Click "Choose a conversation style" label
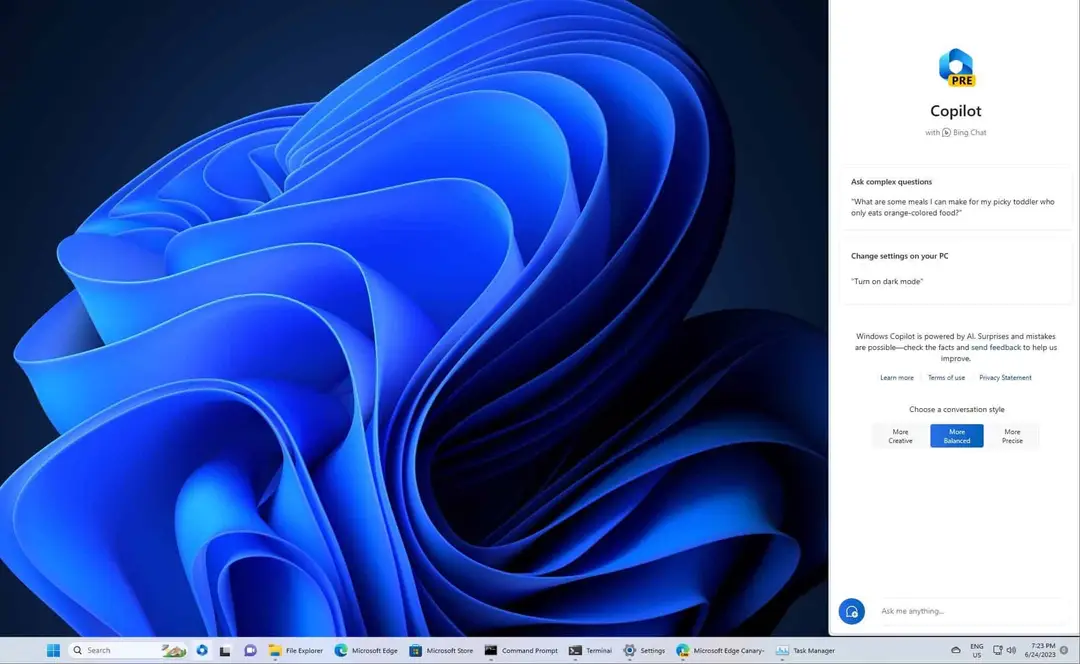 [x=957, y=409]
